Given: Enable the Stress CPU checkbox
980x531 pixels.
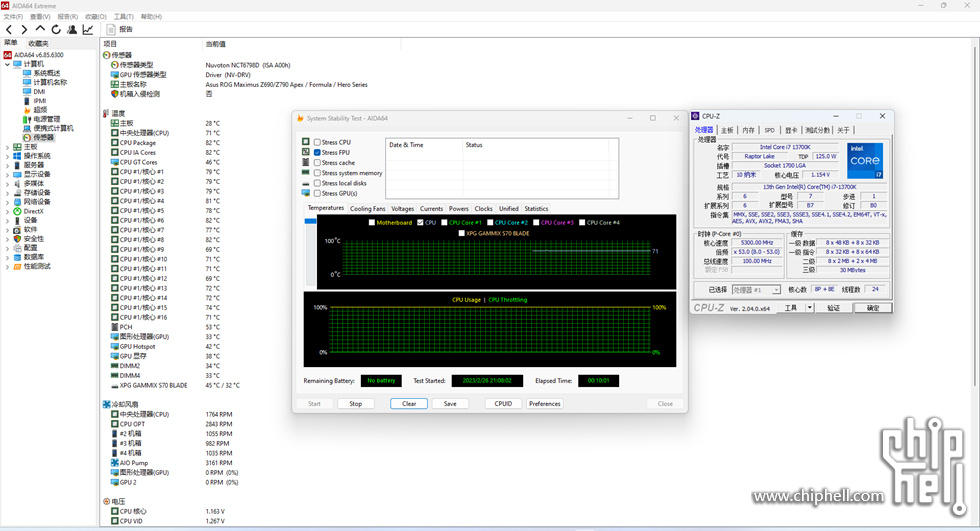Looking at the screenshot, I should [x=318, y=143].
